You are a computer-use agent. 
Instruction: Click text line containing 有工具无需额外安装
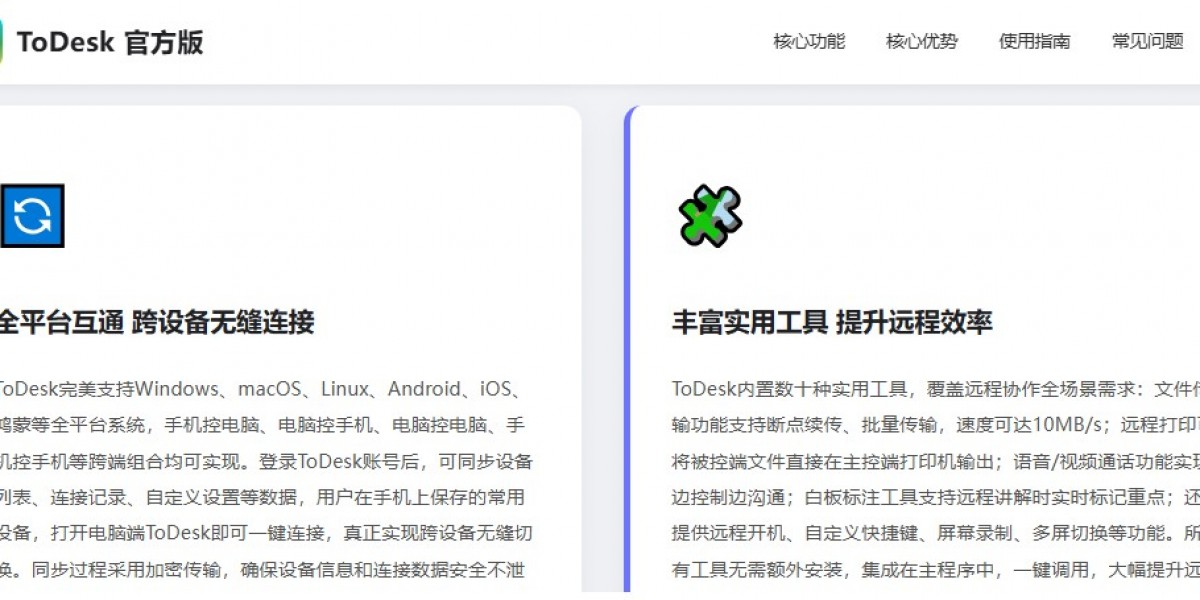click(x=936, y=570)
